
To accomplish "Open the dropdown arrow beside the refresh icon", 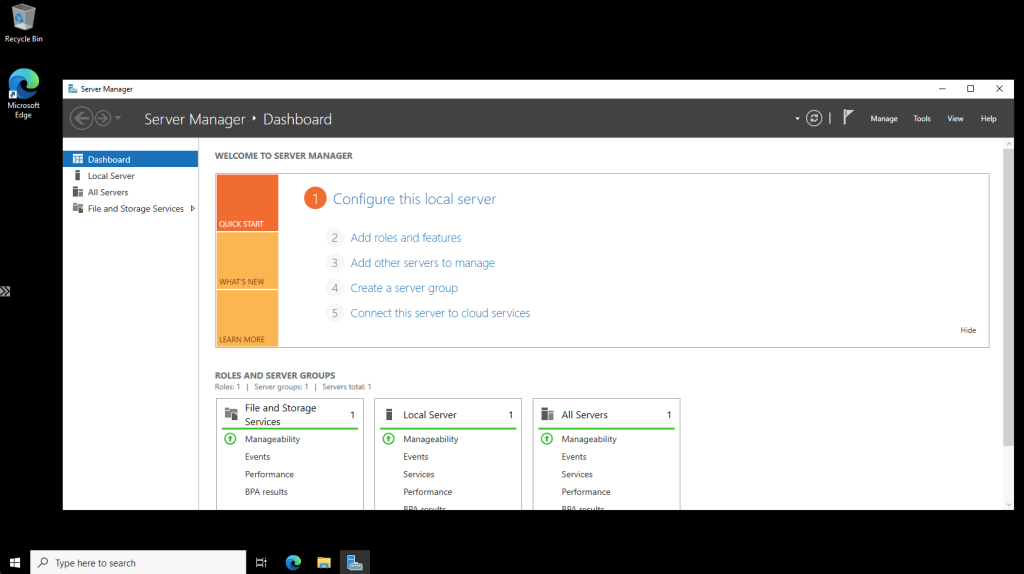I will [x=797, y=119].
